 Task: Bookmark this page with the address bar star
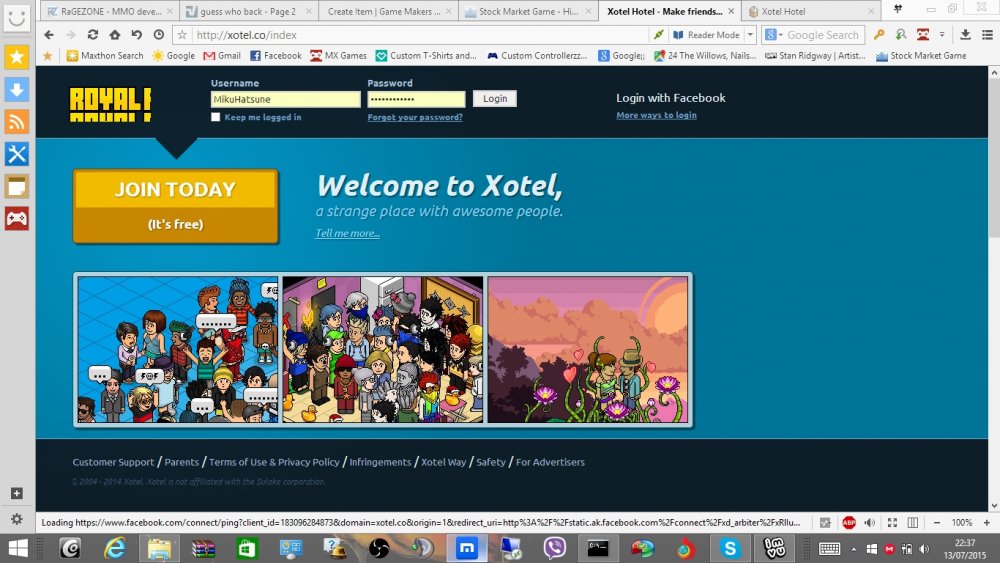click(x=182, y=35)
